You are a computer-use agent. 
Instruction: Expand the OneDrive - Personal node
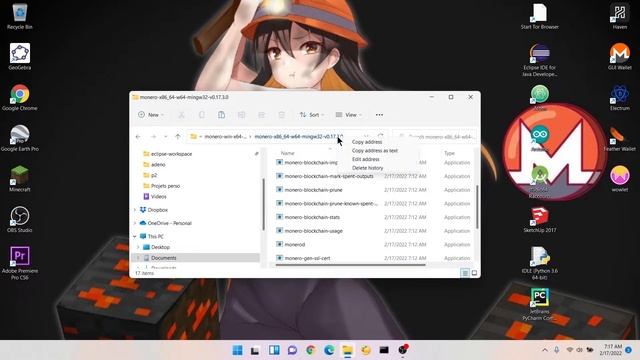click(135, 223)
